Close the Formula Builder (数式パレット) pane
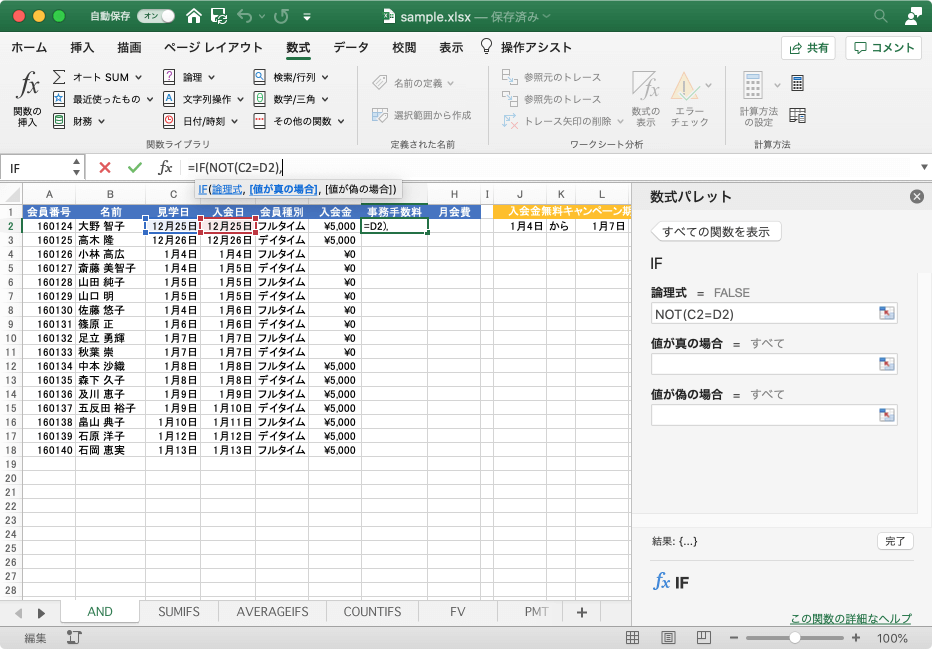 pos(917,197)
